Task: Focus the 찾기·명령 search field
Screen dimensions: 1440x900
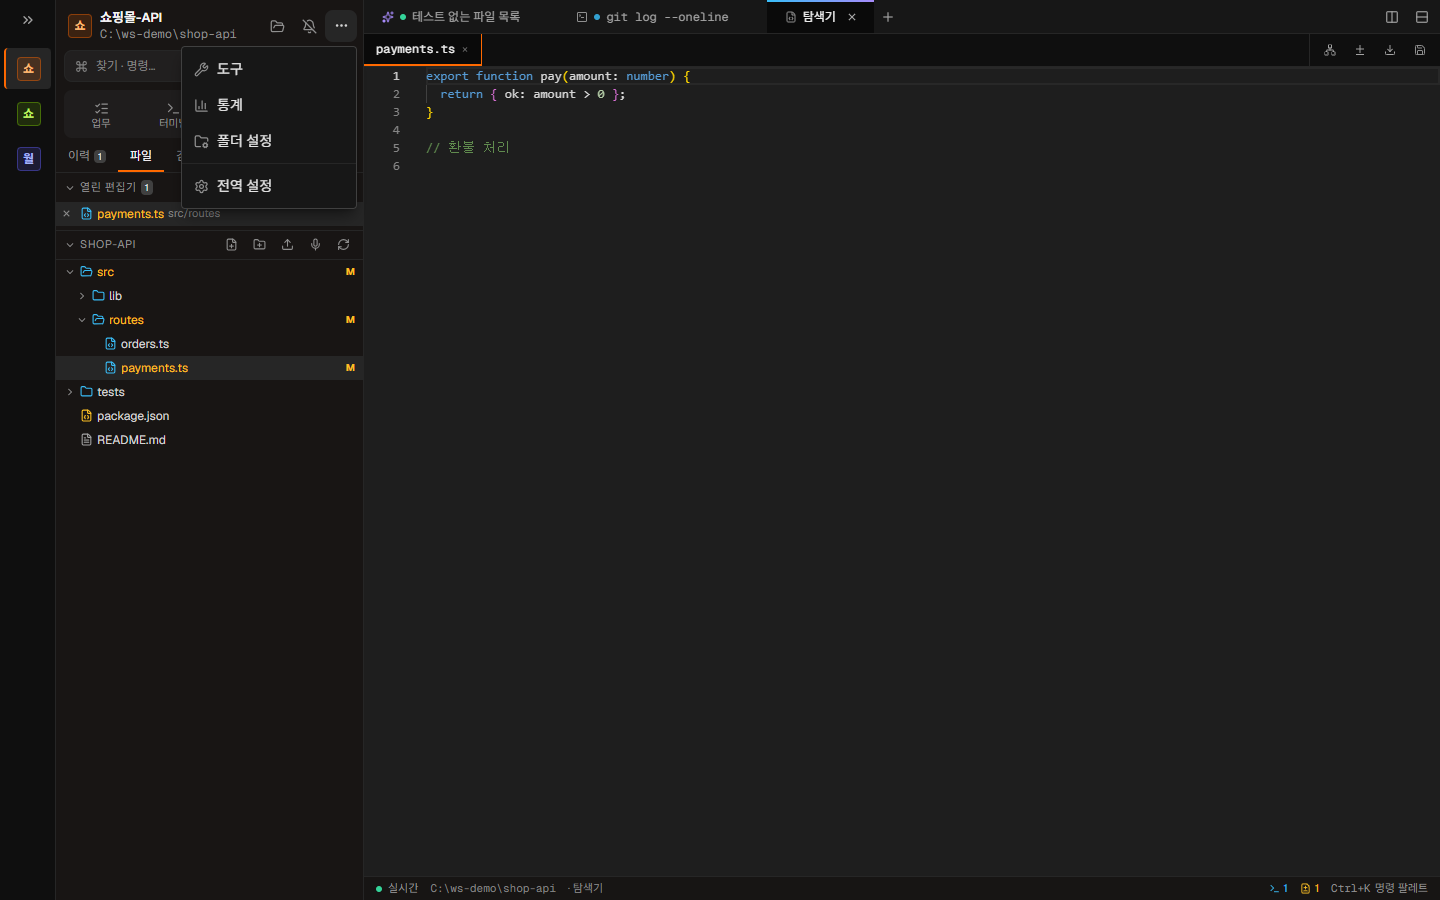Action: 122,66
